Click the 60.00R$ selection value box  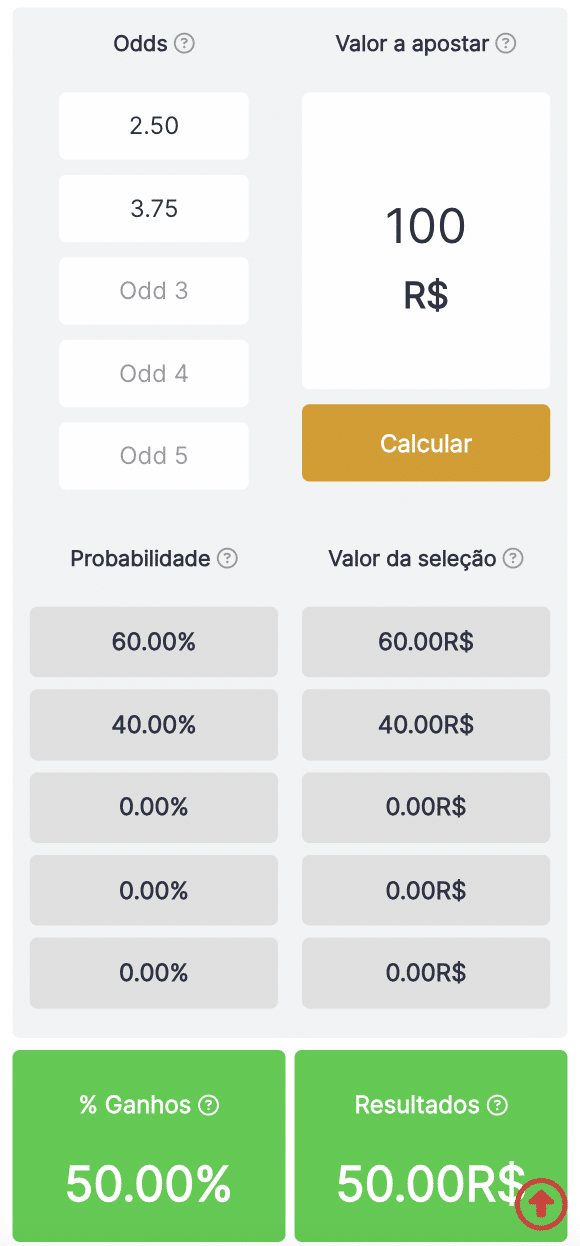pyautogui.click(x=425, y=642)
